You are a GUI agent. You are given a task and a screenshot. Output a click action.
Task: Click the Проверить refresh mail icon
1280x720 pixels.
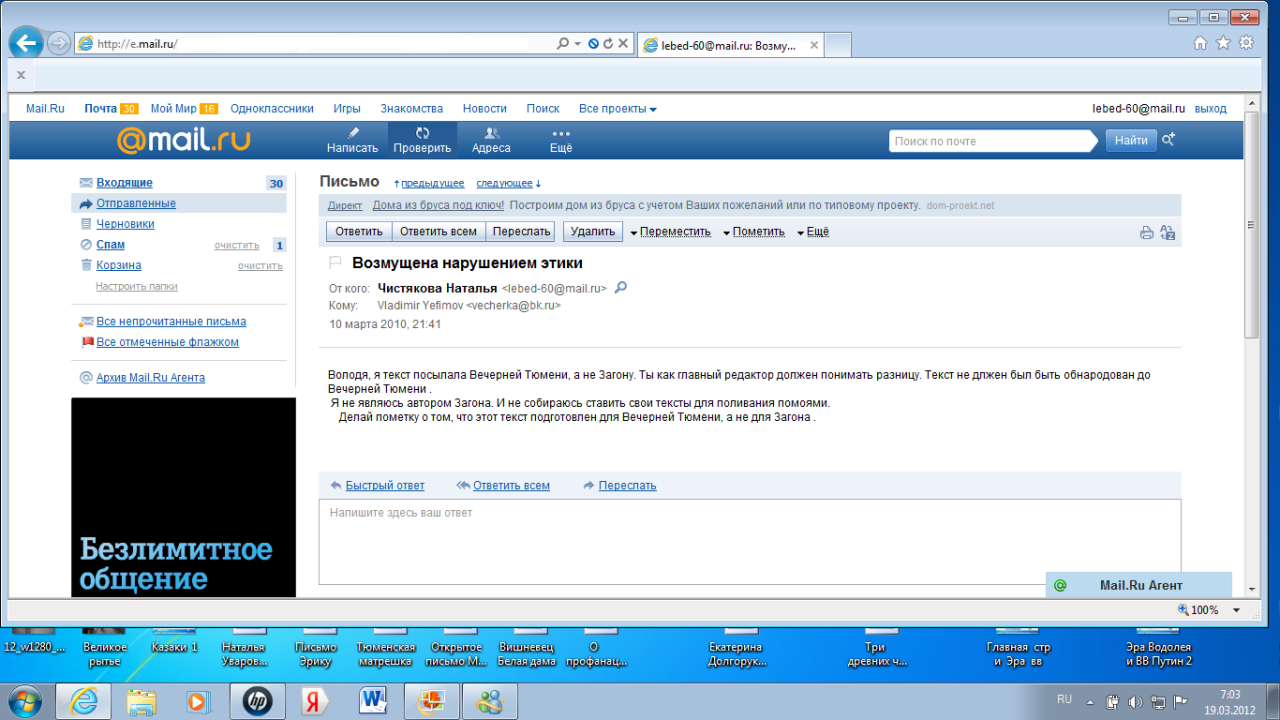pyautogui.click(x=422, y=133)
